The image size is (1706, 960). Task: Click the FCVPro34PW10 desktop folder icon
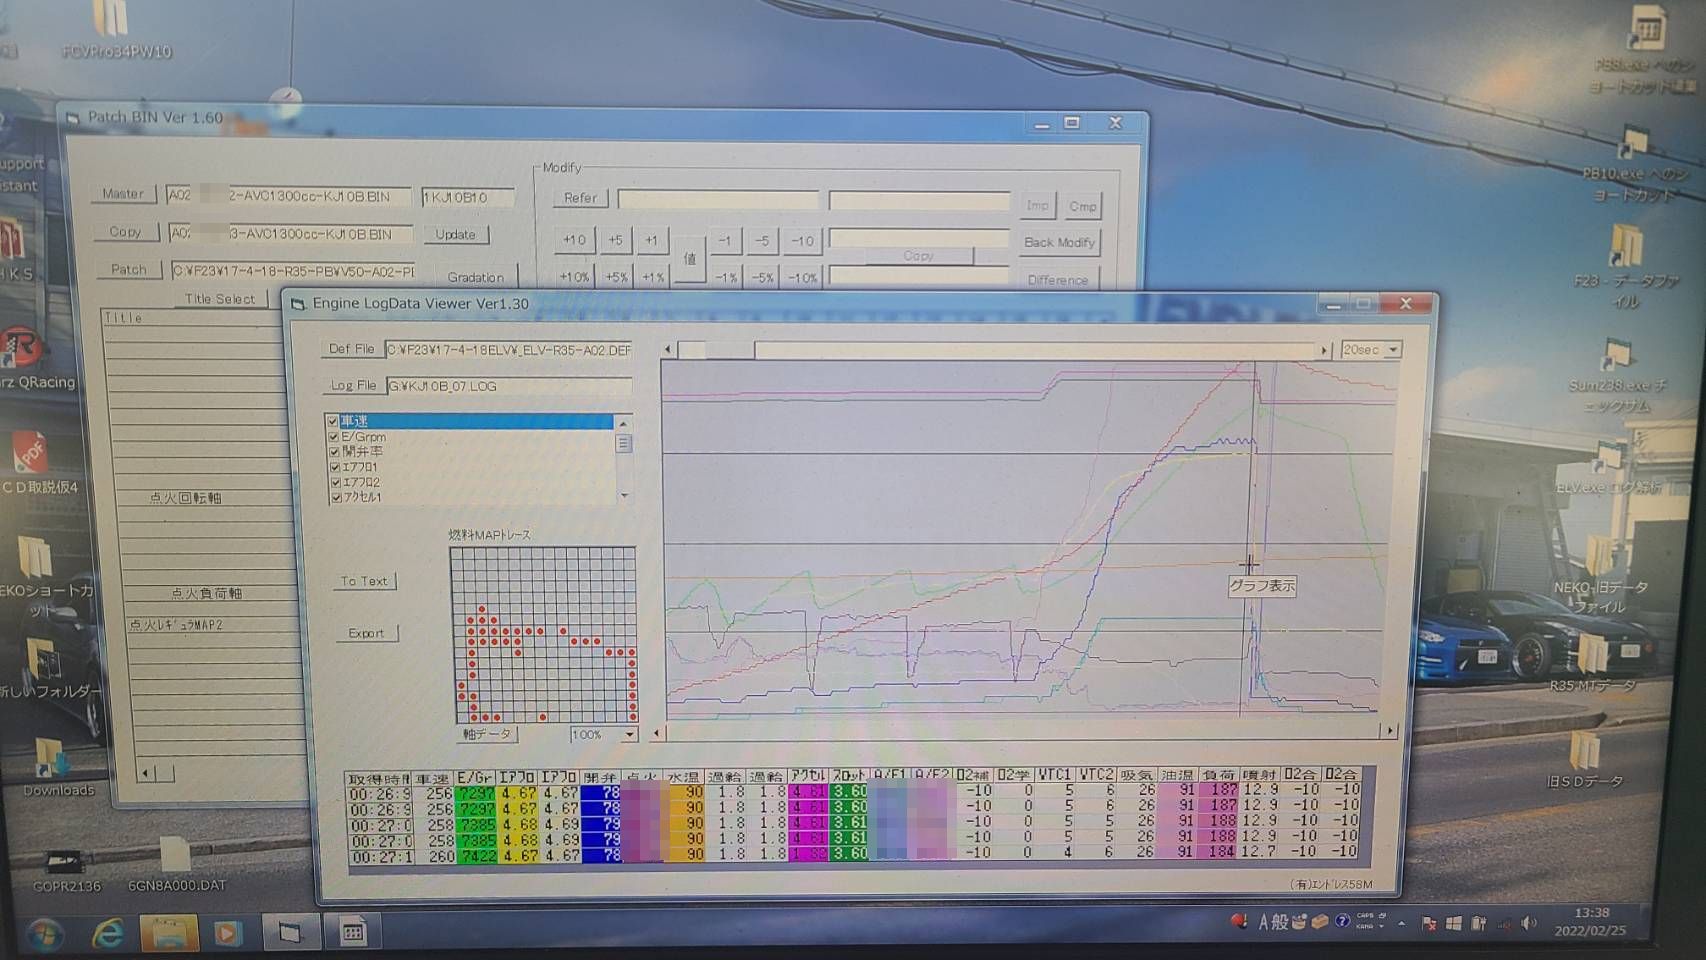(x=112, y=22)
